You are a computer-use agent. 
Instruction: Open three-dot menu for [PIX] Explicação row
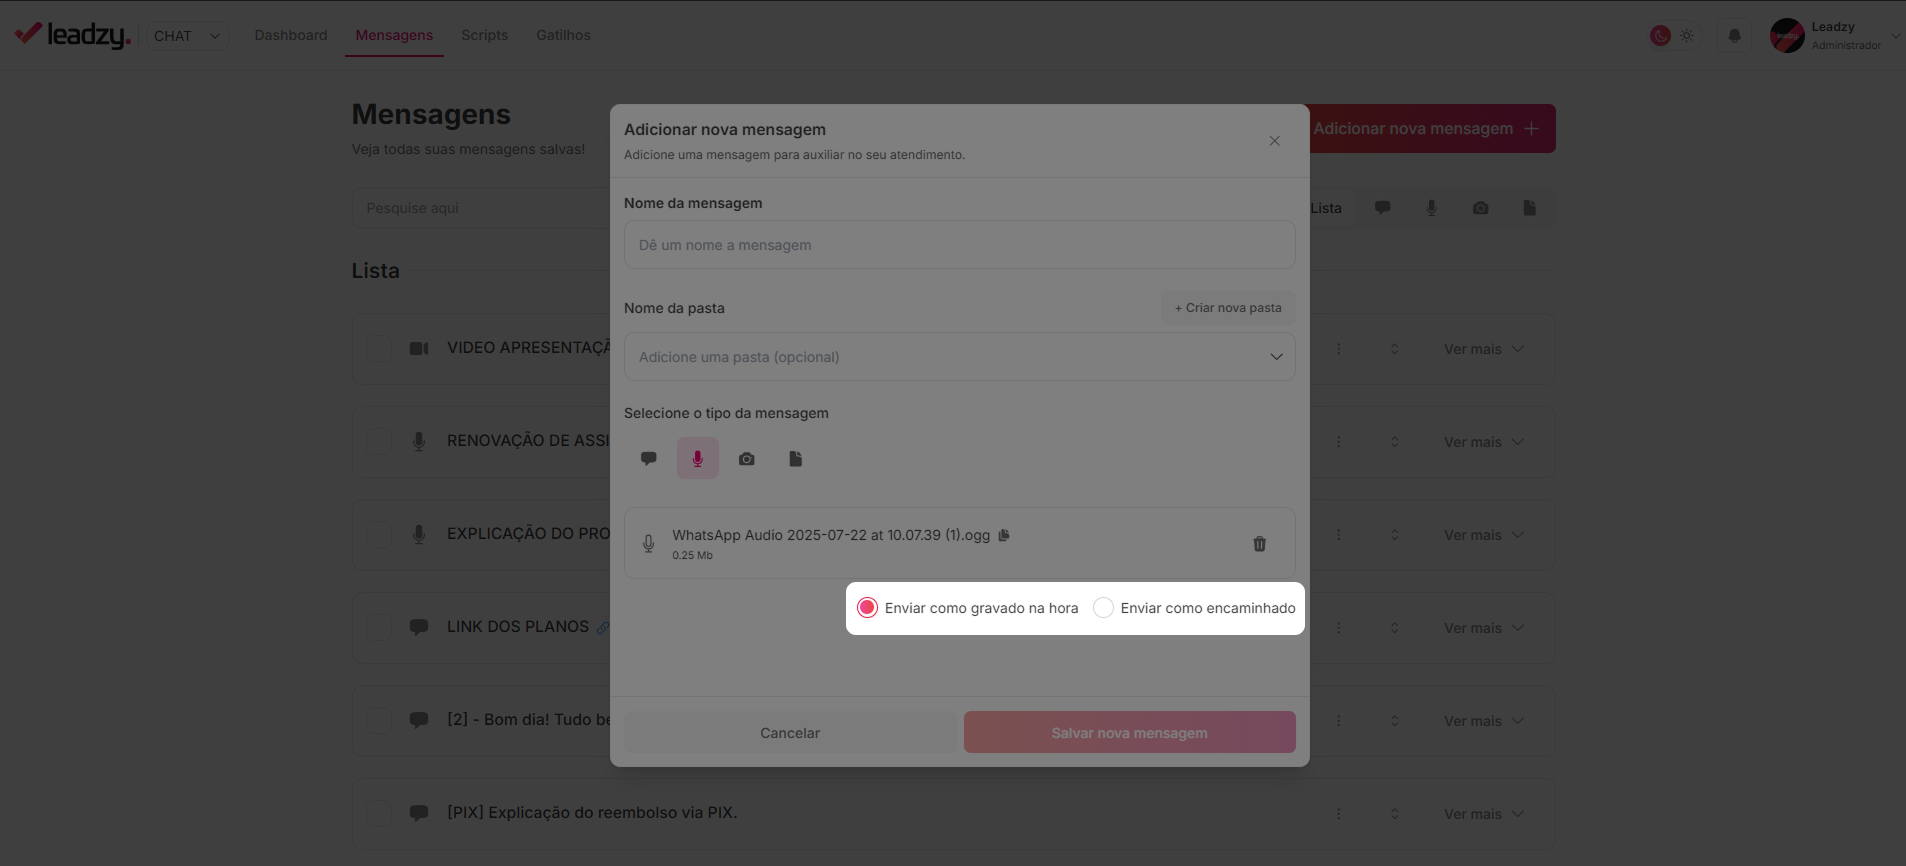coord(1339,814)
